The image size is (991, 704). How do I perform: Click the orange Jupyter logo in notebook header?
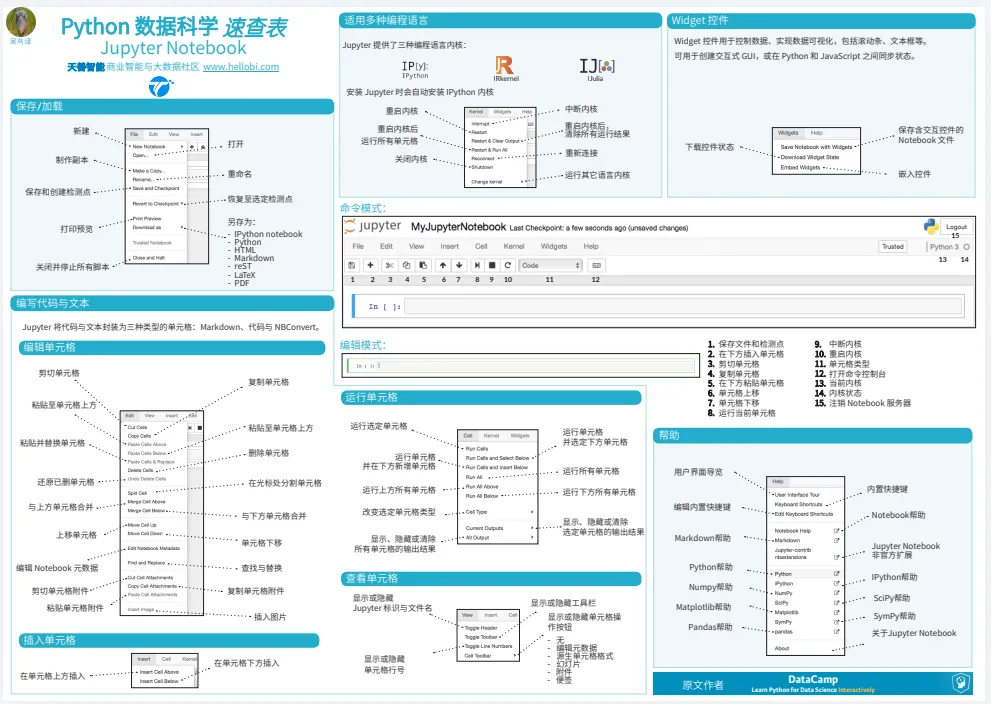tap(350, 226)
